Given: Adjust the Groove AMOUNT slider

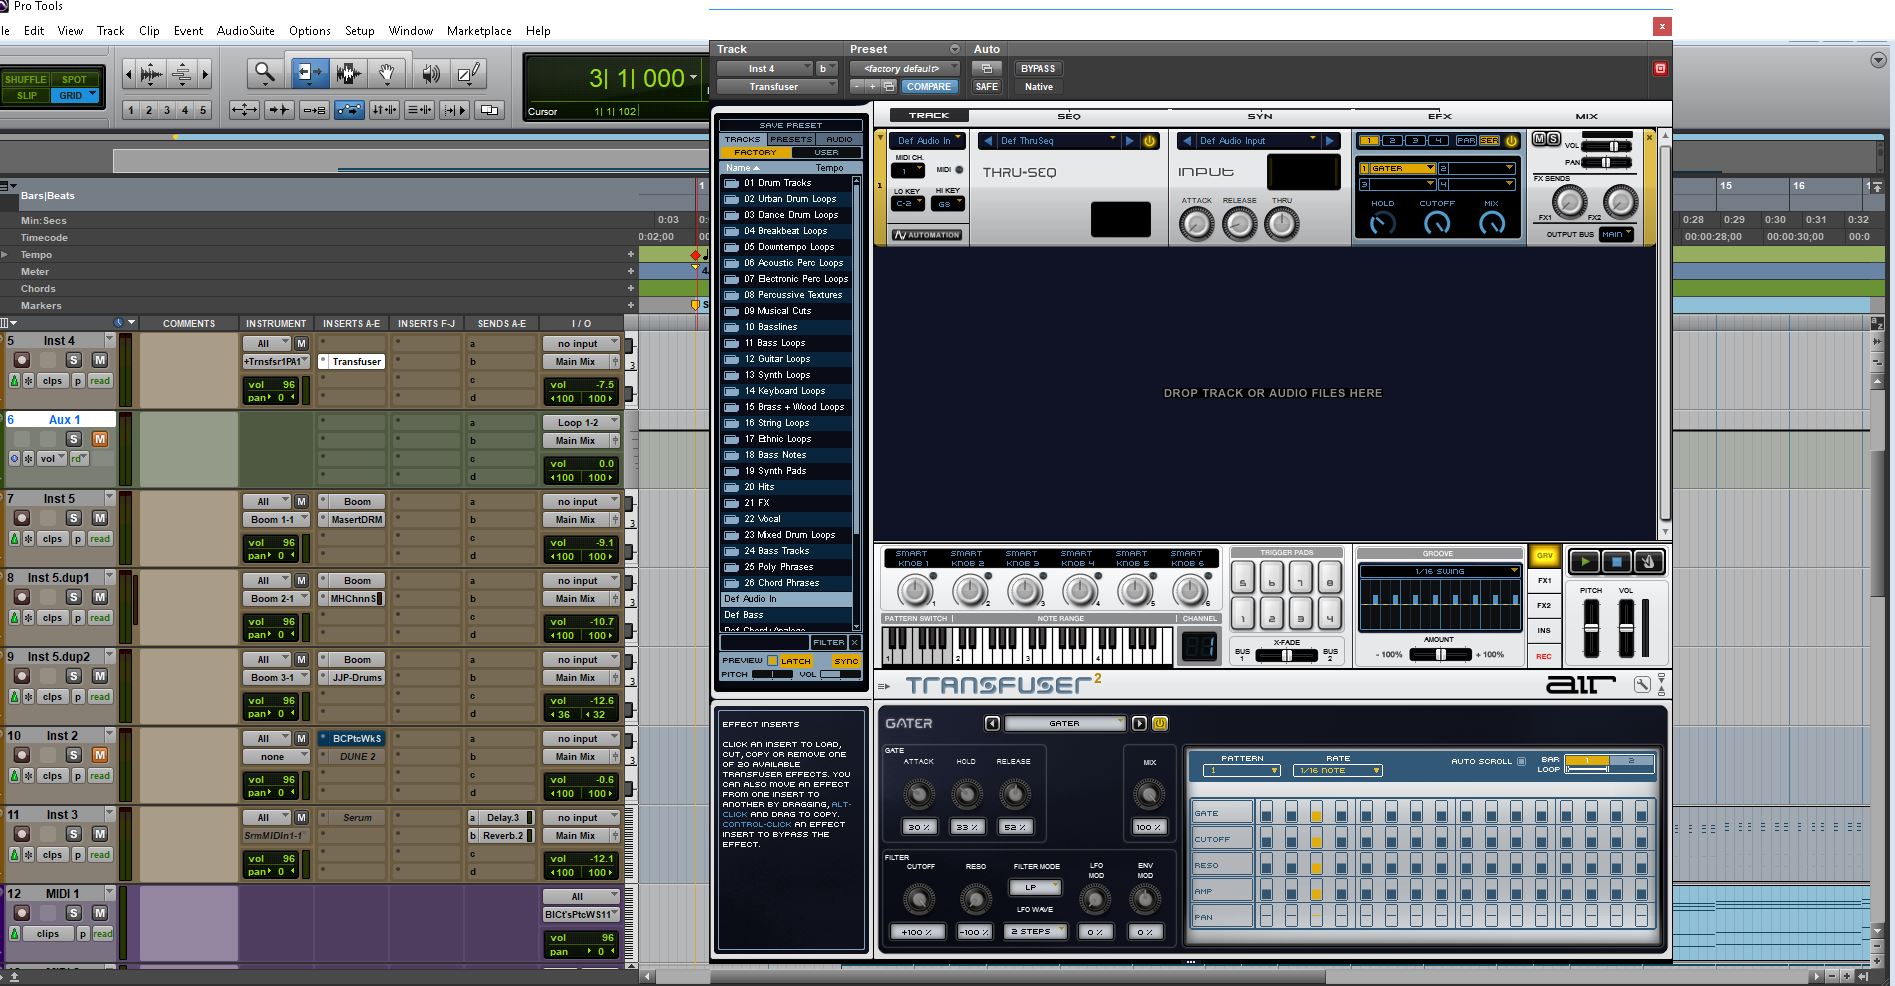Looking at the screenshot, I should click(x=1439, y=654).
